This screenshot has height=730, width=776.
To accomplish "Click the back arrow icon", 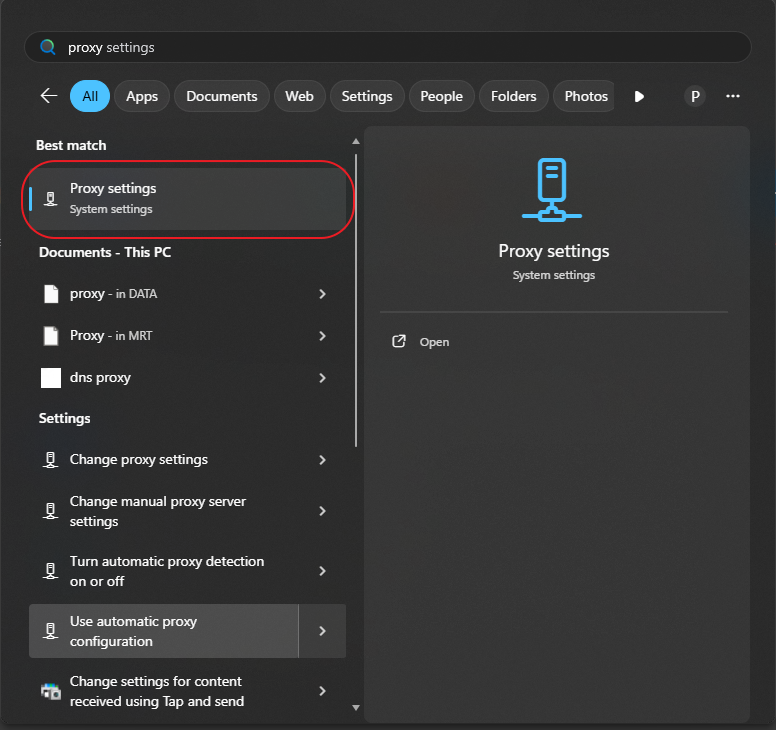I will 48,96.
